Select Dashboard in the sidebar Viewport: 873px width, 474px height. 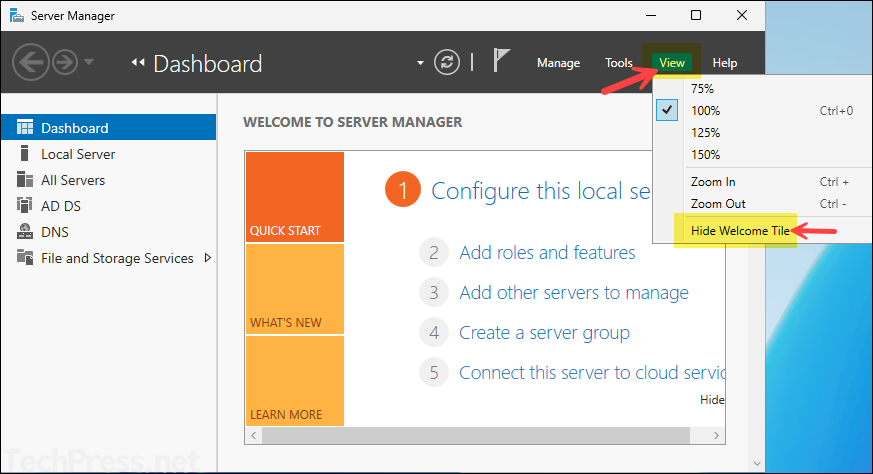[109, 128]
